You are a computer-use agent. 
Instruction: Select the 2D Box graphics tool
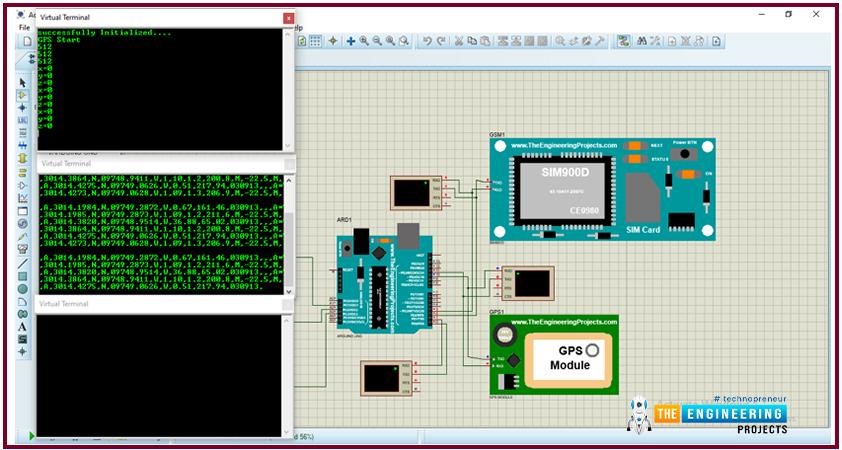pyautogui.click(x=23, y=276)
